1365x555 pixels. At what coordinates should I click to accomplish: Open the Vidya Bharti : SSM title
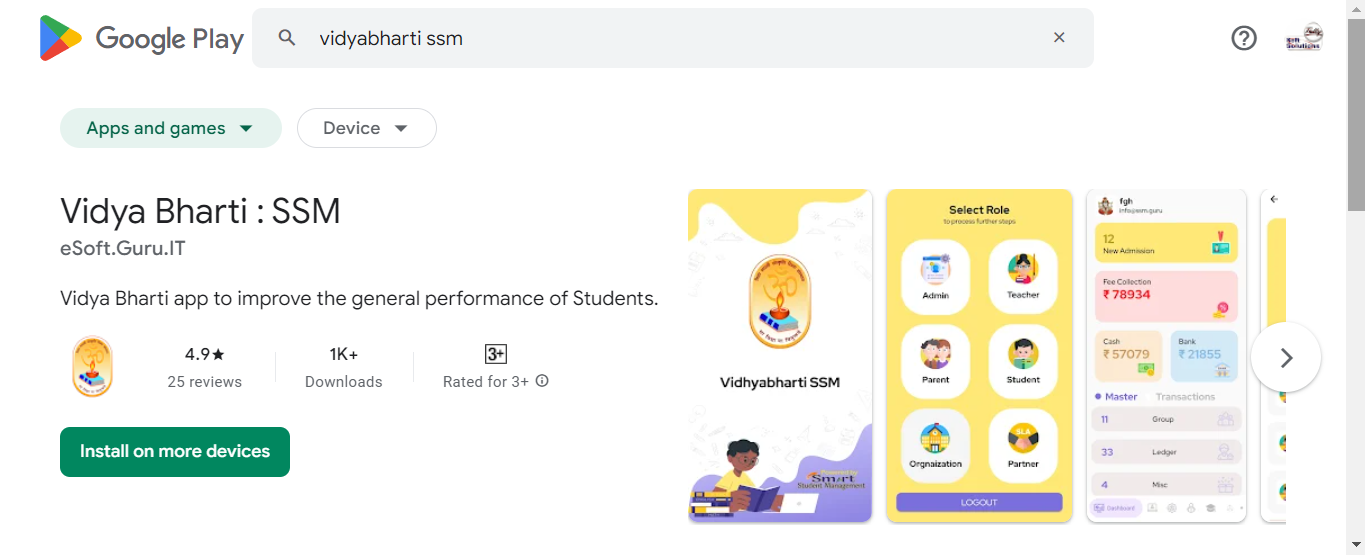coord(200,211)
